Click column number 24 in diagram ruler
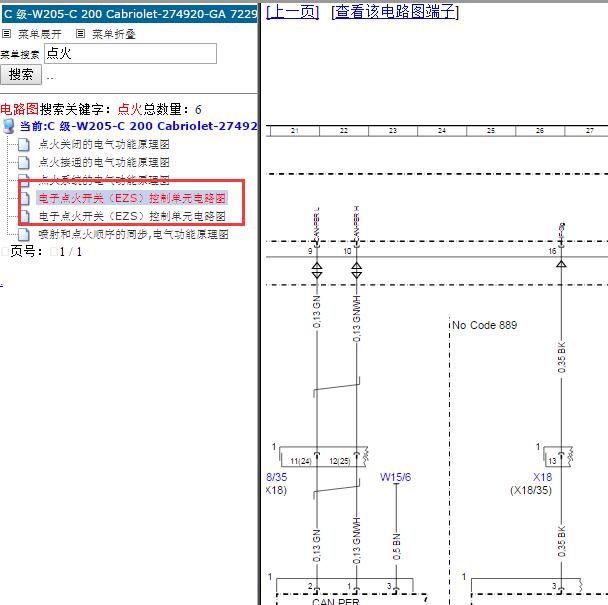The height and width of the screenshot is (605, 608). [x=442, y=131]
